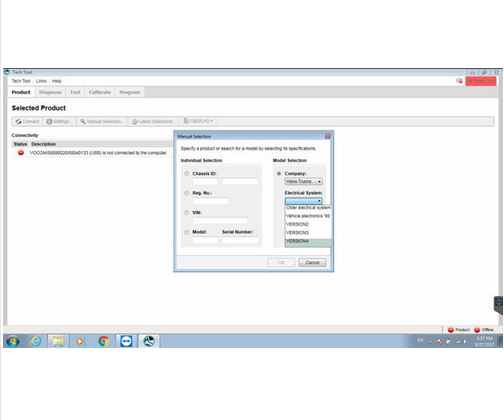Image resolution: width=504 pixels, height=420 pixels.
Task: Open the Links menu
Action: 41,81
